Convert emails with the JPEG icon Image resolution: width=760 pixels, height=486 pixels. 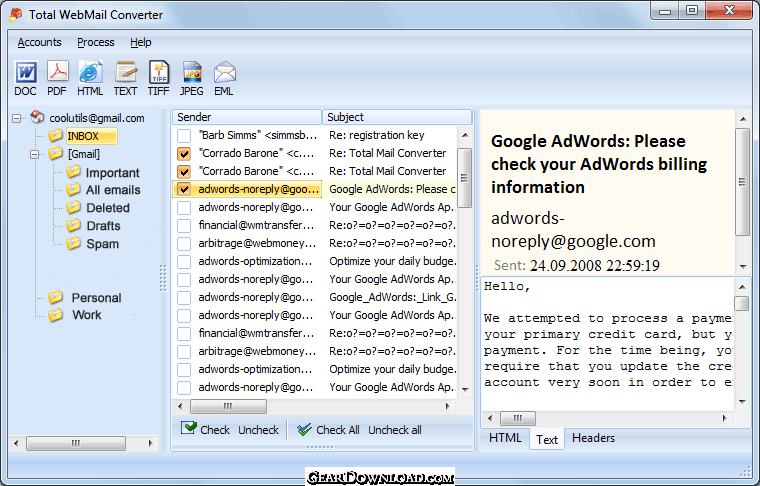(192, 73)
